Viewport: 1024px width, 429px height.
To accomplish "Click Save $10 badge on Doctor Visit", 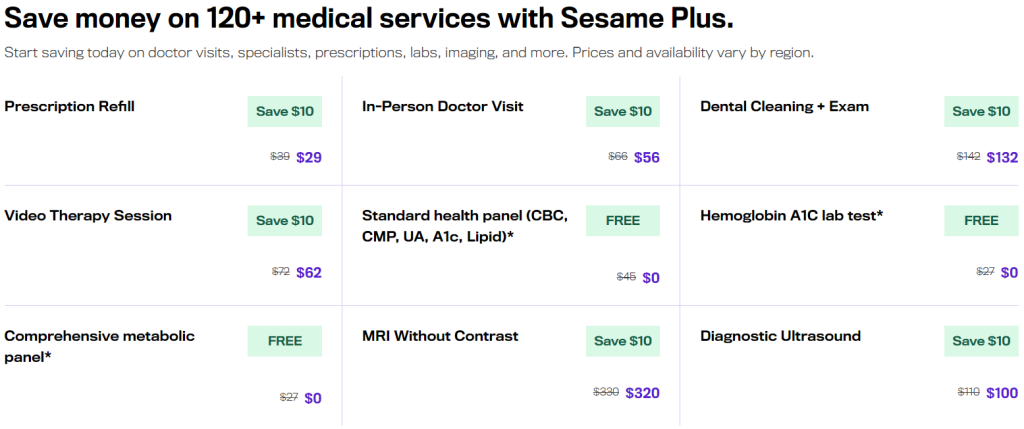I will click(623, 112).
